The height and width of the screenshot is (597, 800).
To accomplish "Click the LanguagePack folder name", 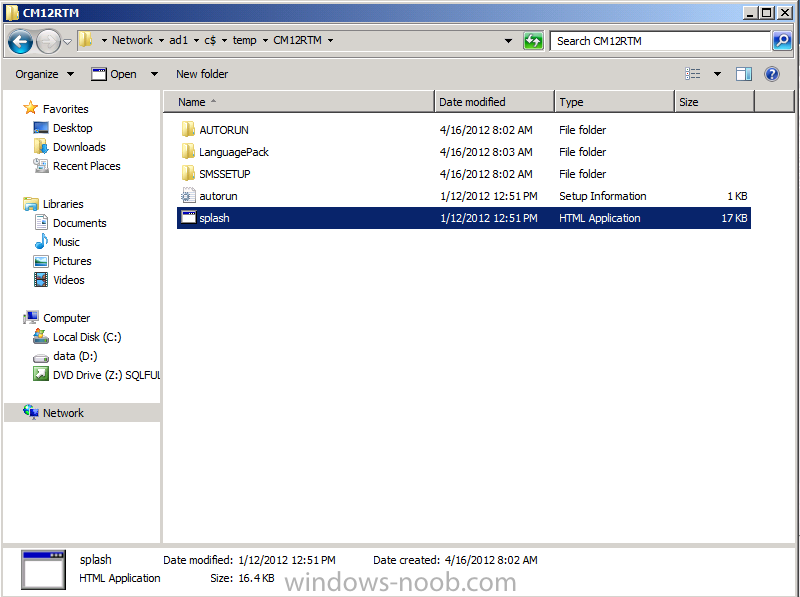I will (x=234, y=152).
